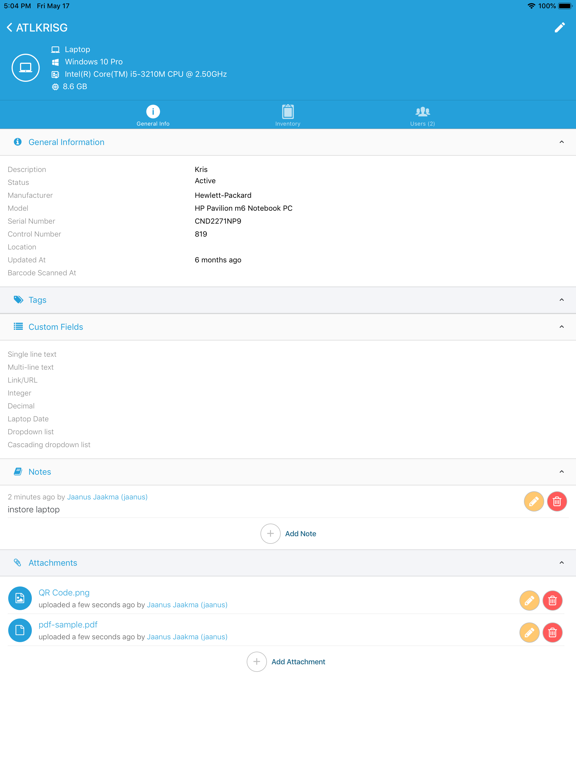
Task: Open note author Jaanus Jaakma link
Action: (107, 497)
